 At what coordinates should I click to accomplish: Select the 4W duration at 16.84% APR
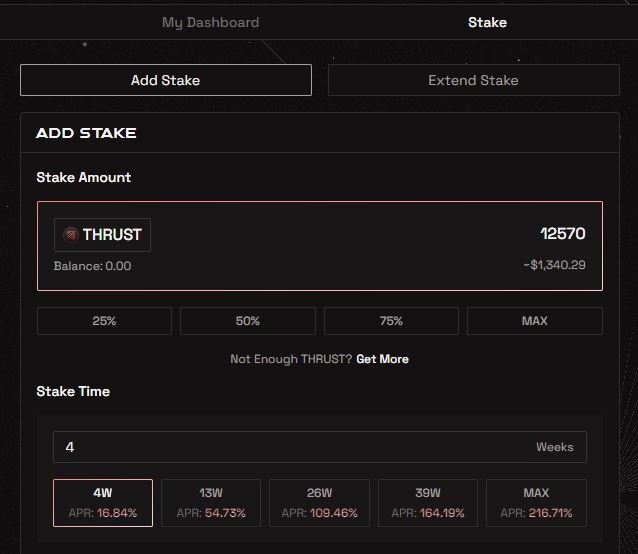(x=103, y=502)
